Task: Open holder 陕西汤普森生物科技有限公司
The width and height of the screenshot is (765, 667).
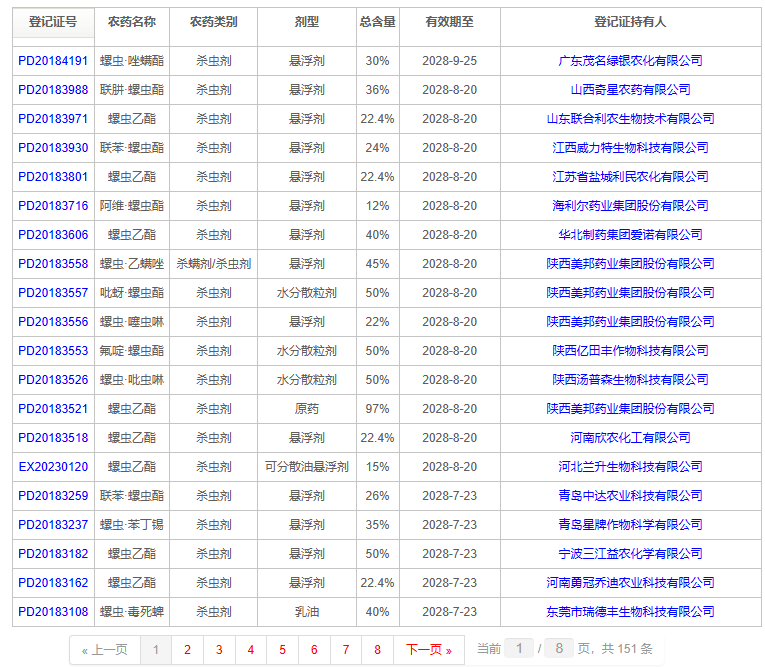Action: pos(630,380)
